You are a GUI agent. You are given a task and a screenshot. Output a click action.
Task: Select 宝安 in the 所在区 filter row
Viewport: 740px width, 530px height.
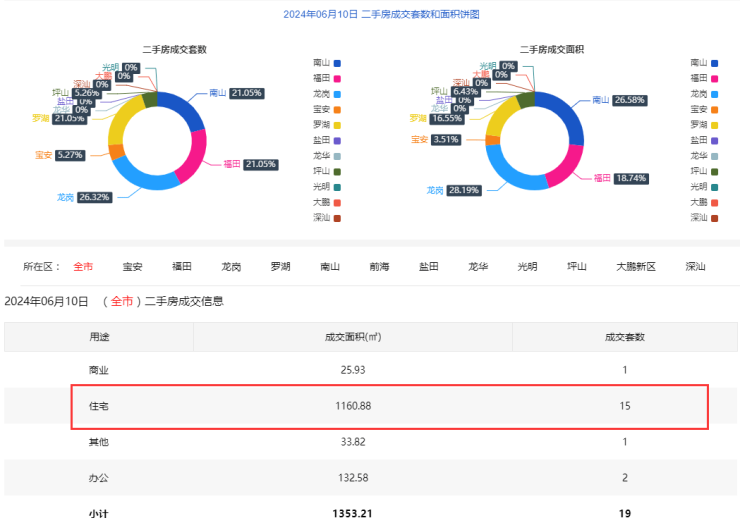(x=132, y=267)
